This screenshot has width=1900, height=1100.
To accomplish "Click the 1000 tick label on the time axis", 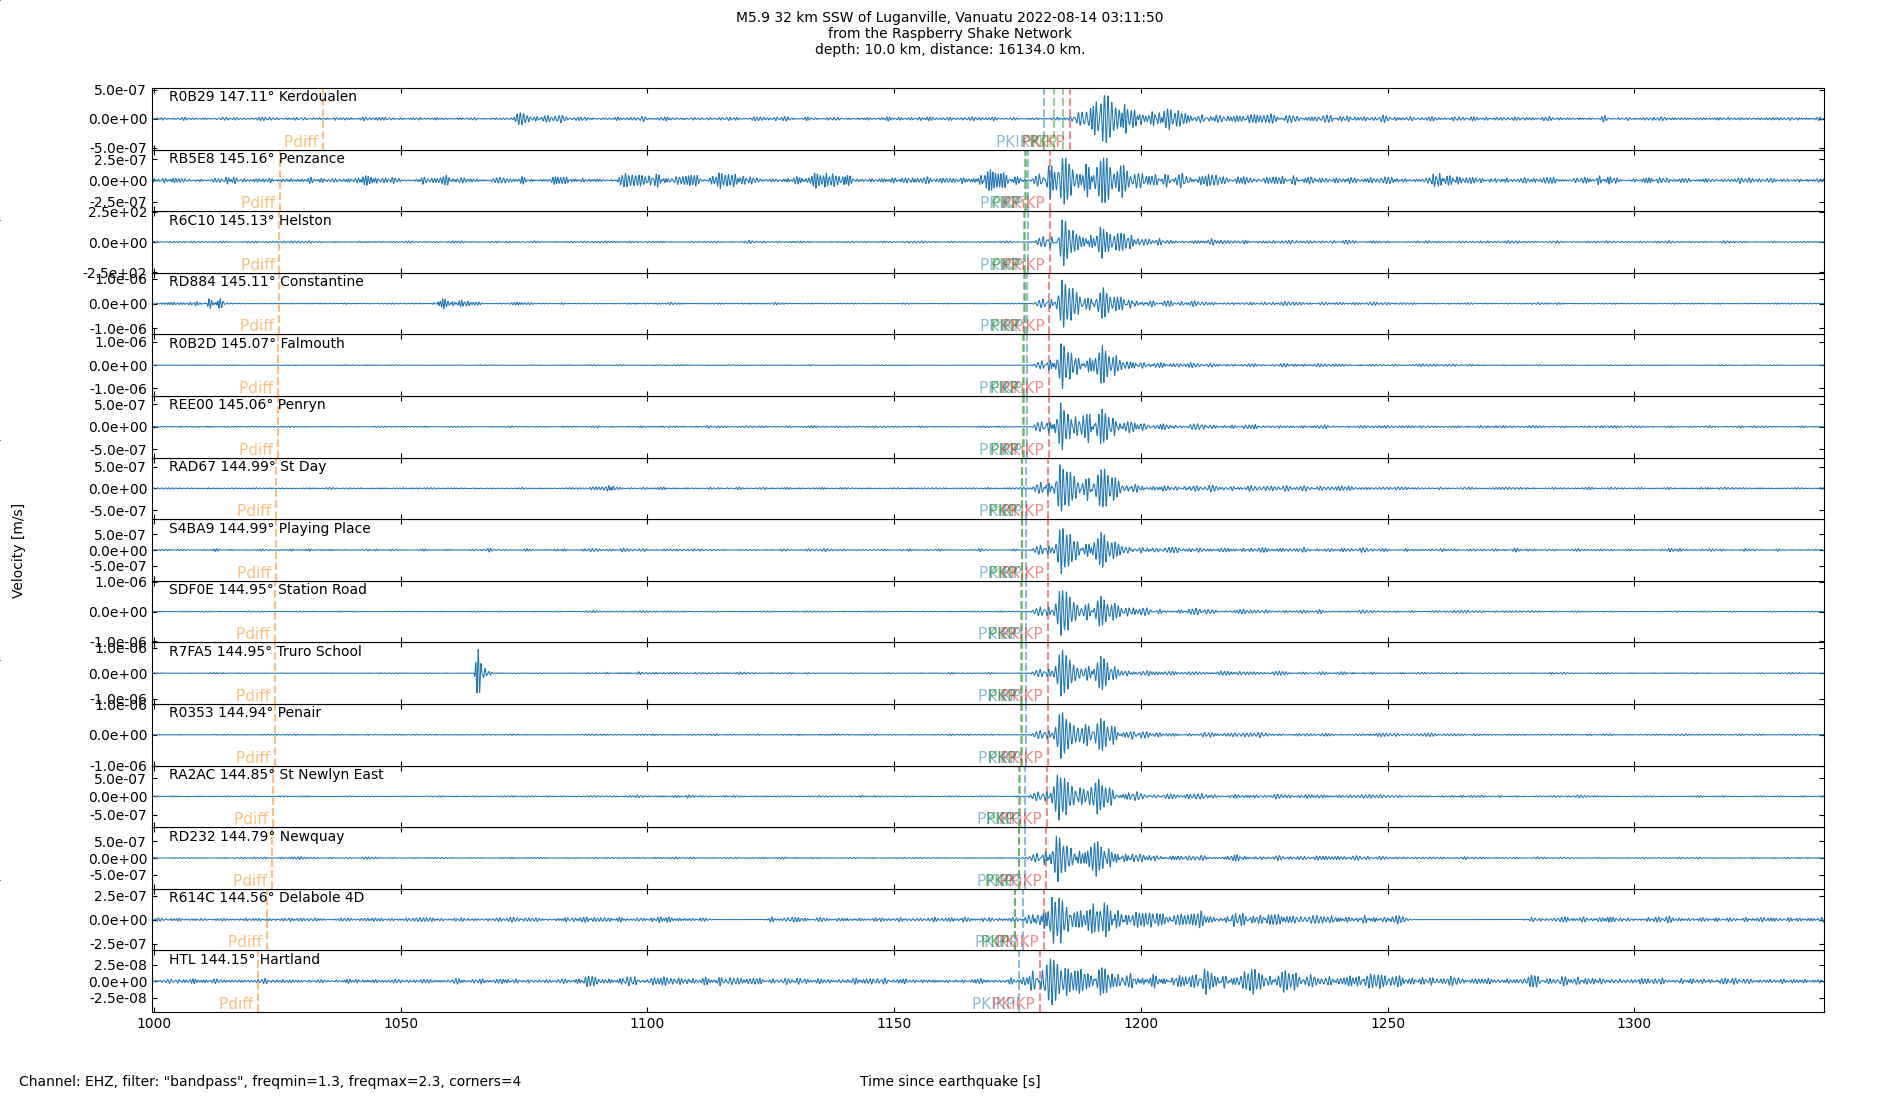I will [153, 1024].
